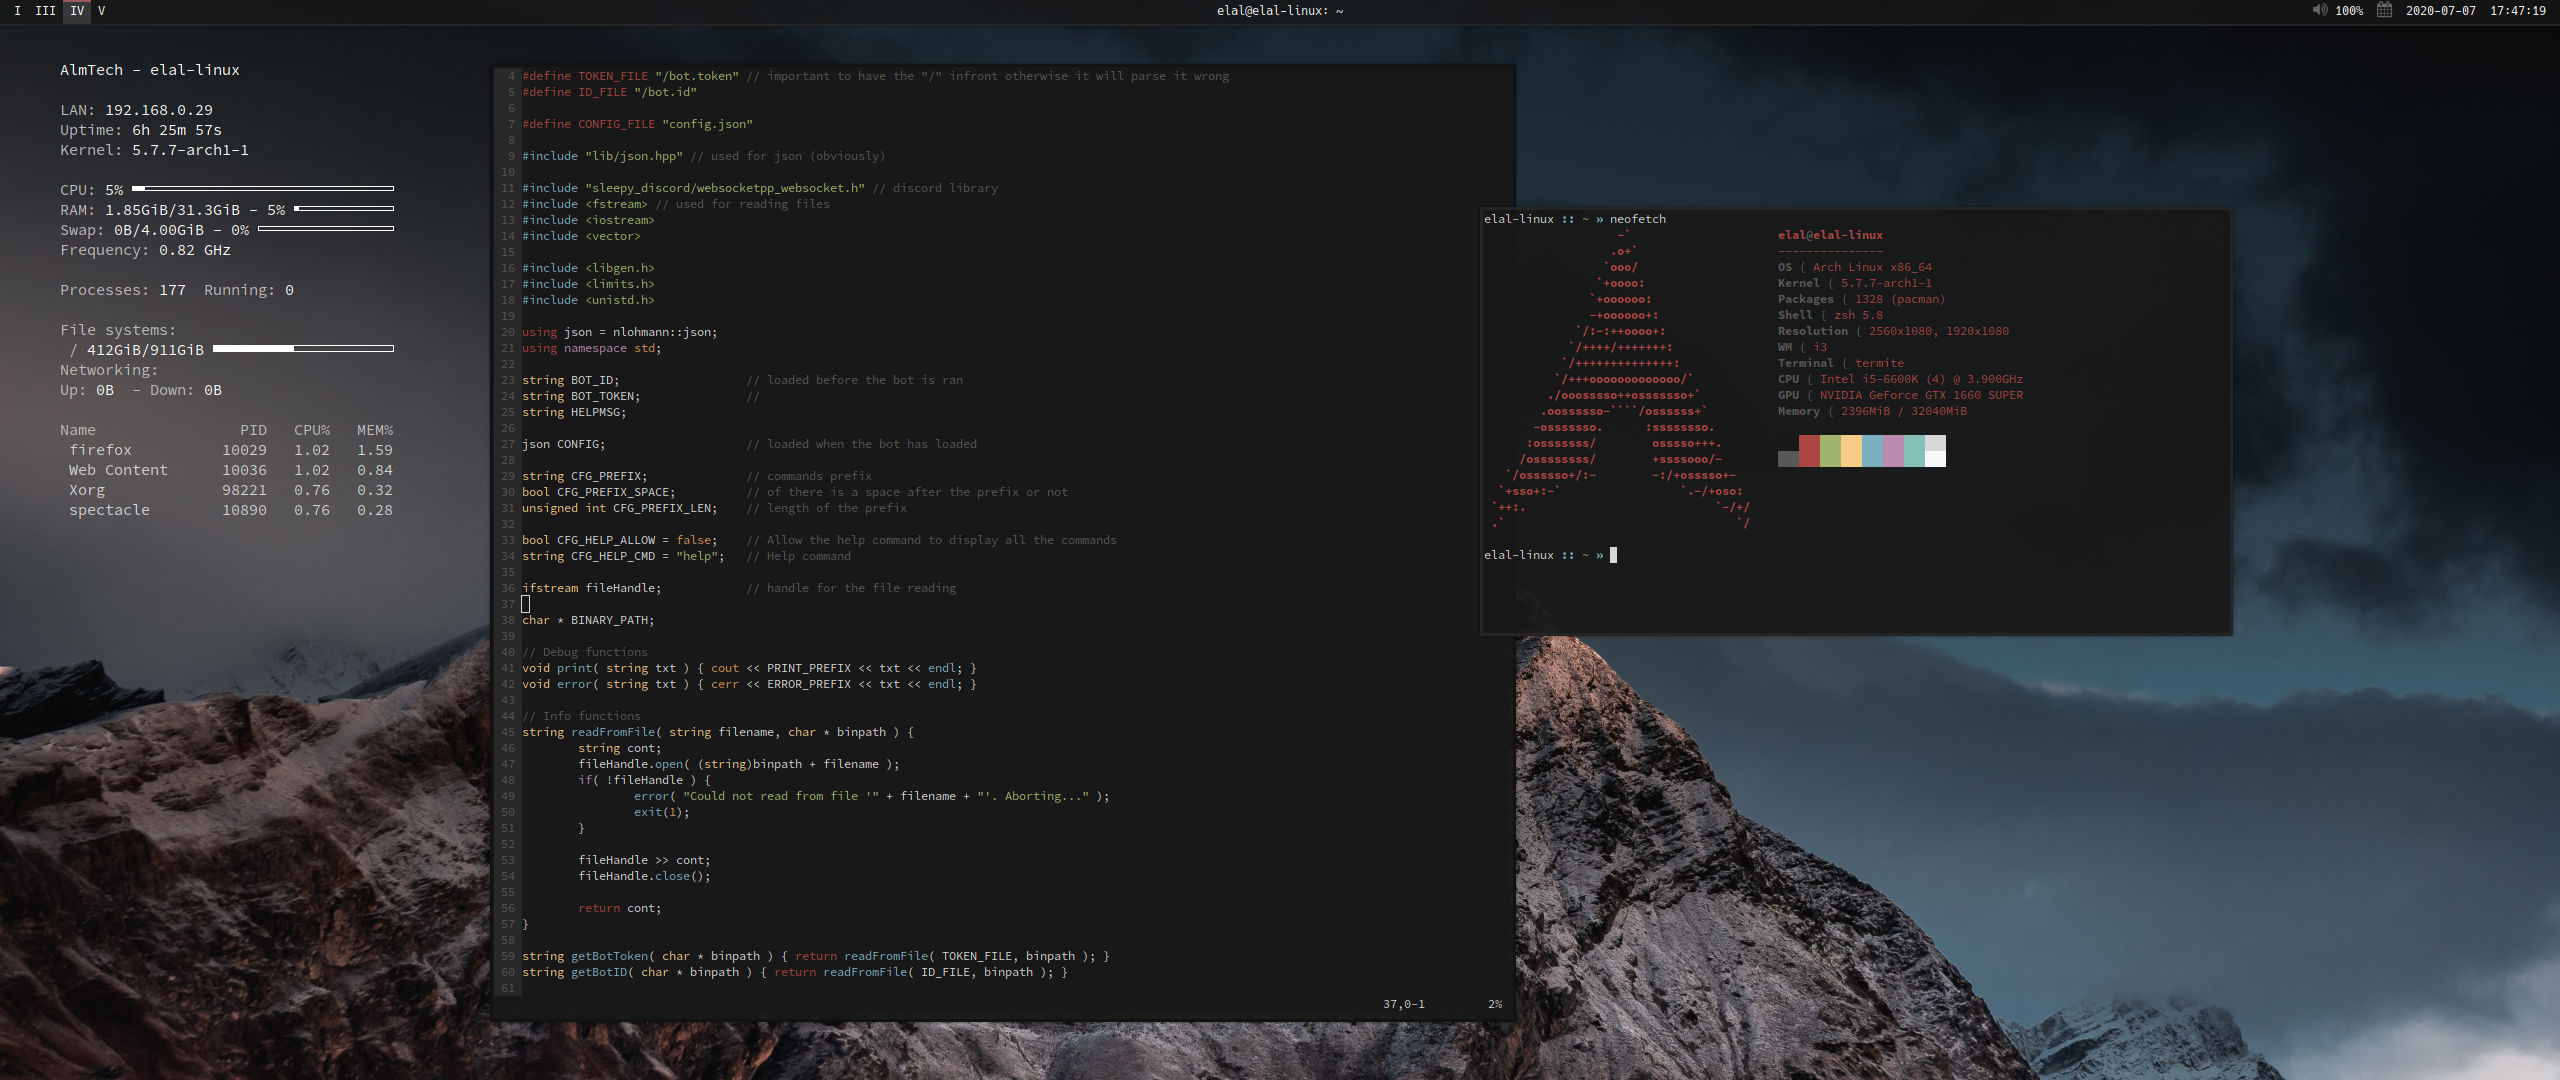Image resolution: width=2560 pixels, height=1080 pixels.
Task: Click the using namespace std; line
Action: pyautogui.click(x=591, y=348)
